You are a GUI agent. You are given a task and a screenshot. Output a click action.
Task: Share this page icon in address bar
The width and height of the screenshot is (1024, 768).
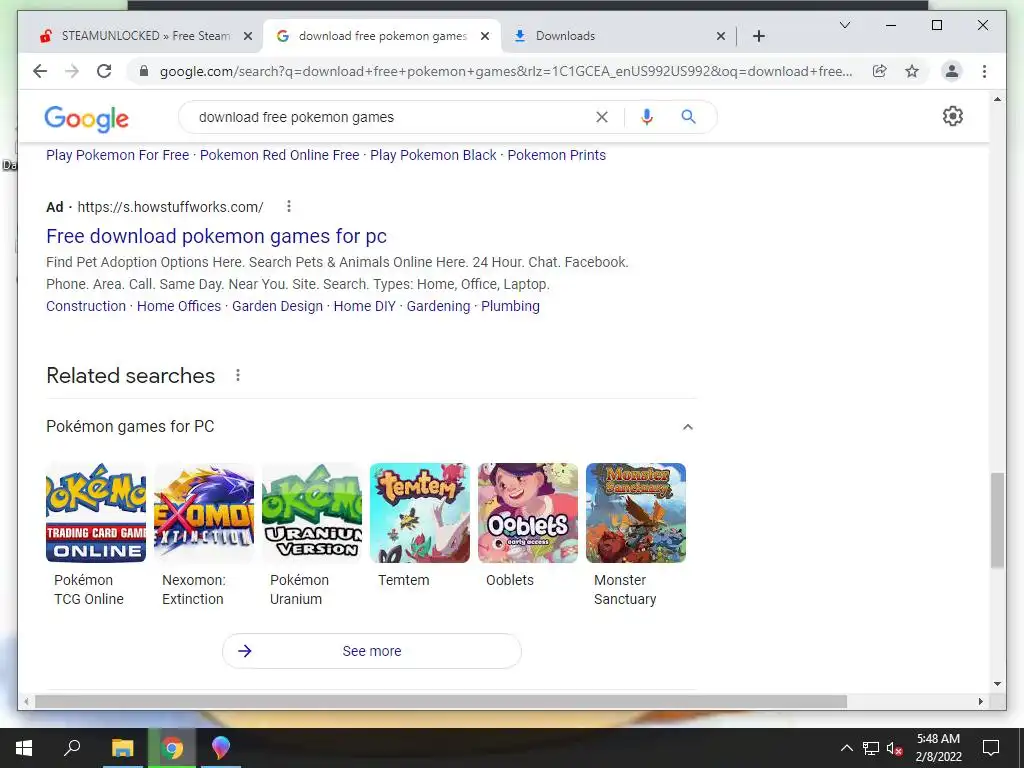click(880, 71)
